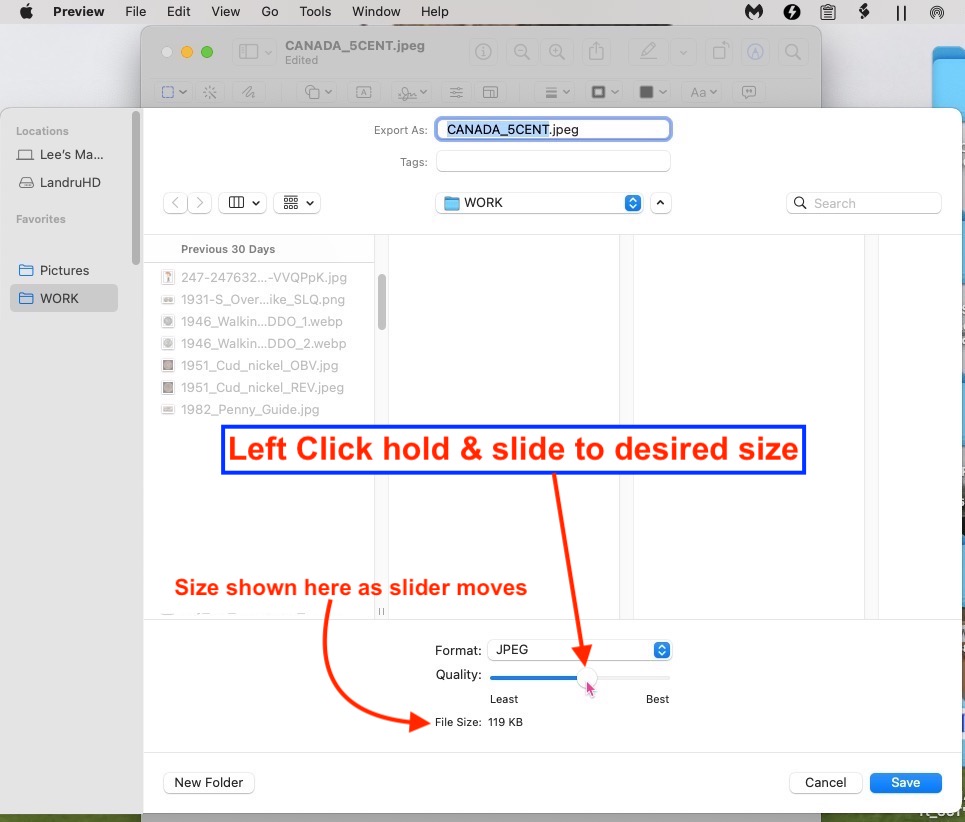
Task: Open the Shapes tool dropdown
Action: 318,92
